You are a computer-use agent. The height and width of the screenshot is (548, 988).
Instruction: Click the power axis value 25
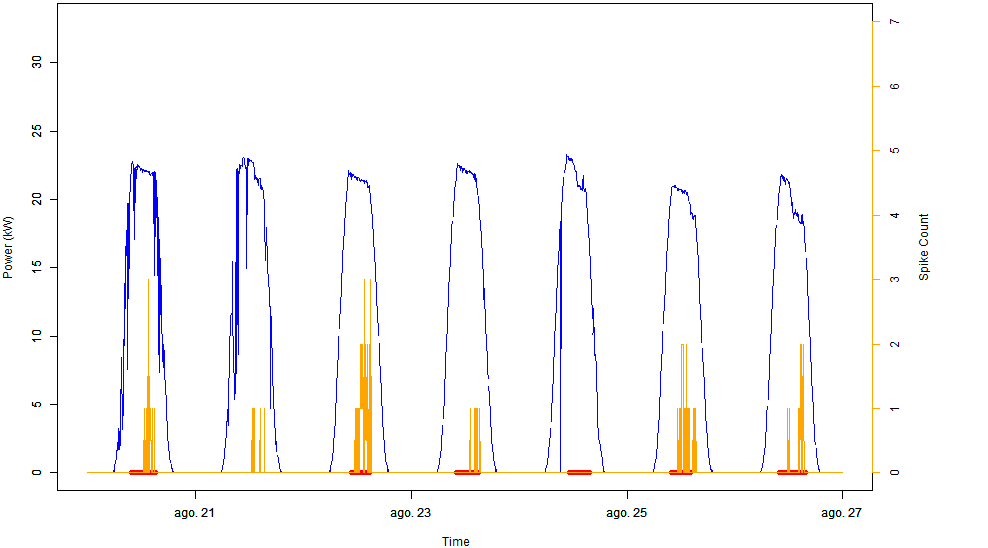37,131
